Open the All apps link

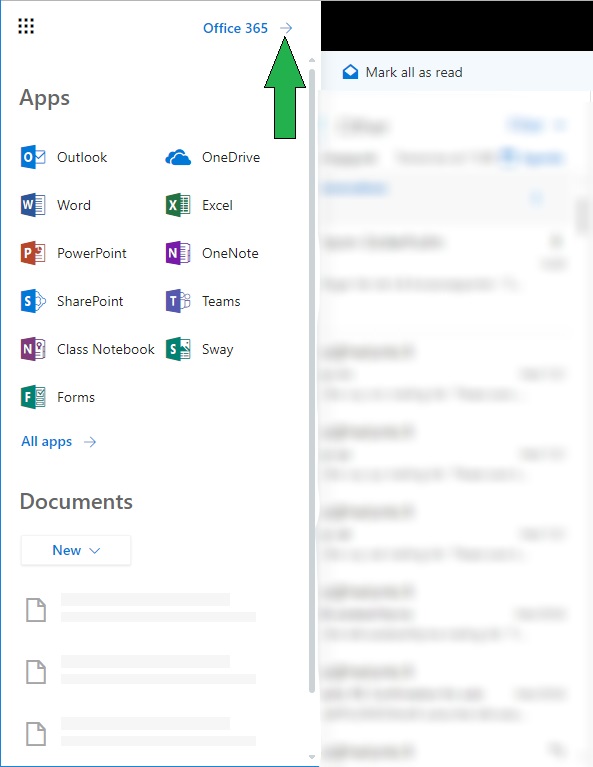(x=46, y=442)
